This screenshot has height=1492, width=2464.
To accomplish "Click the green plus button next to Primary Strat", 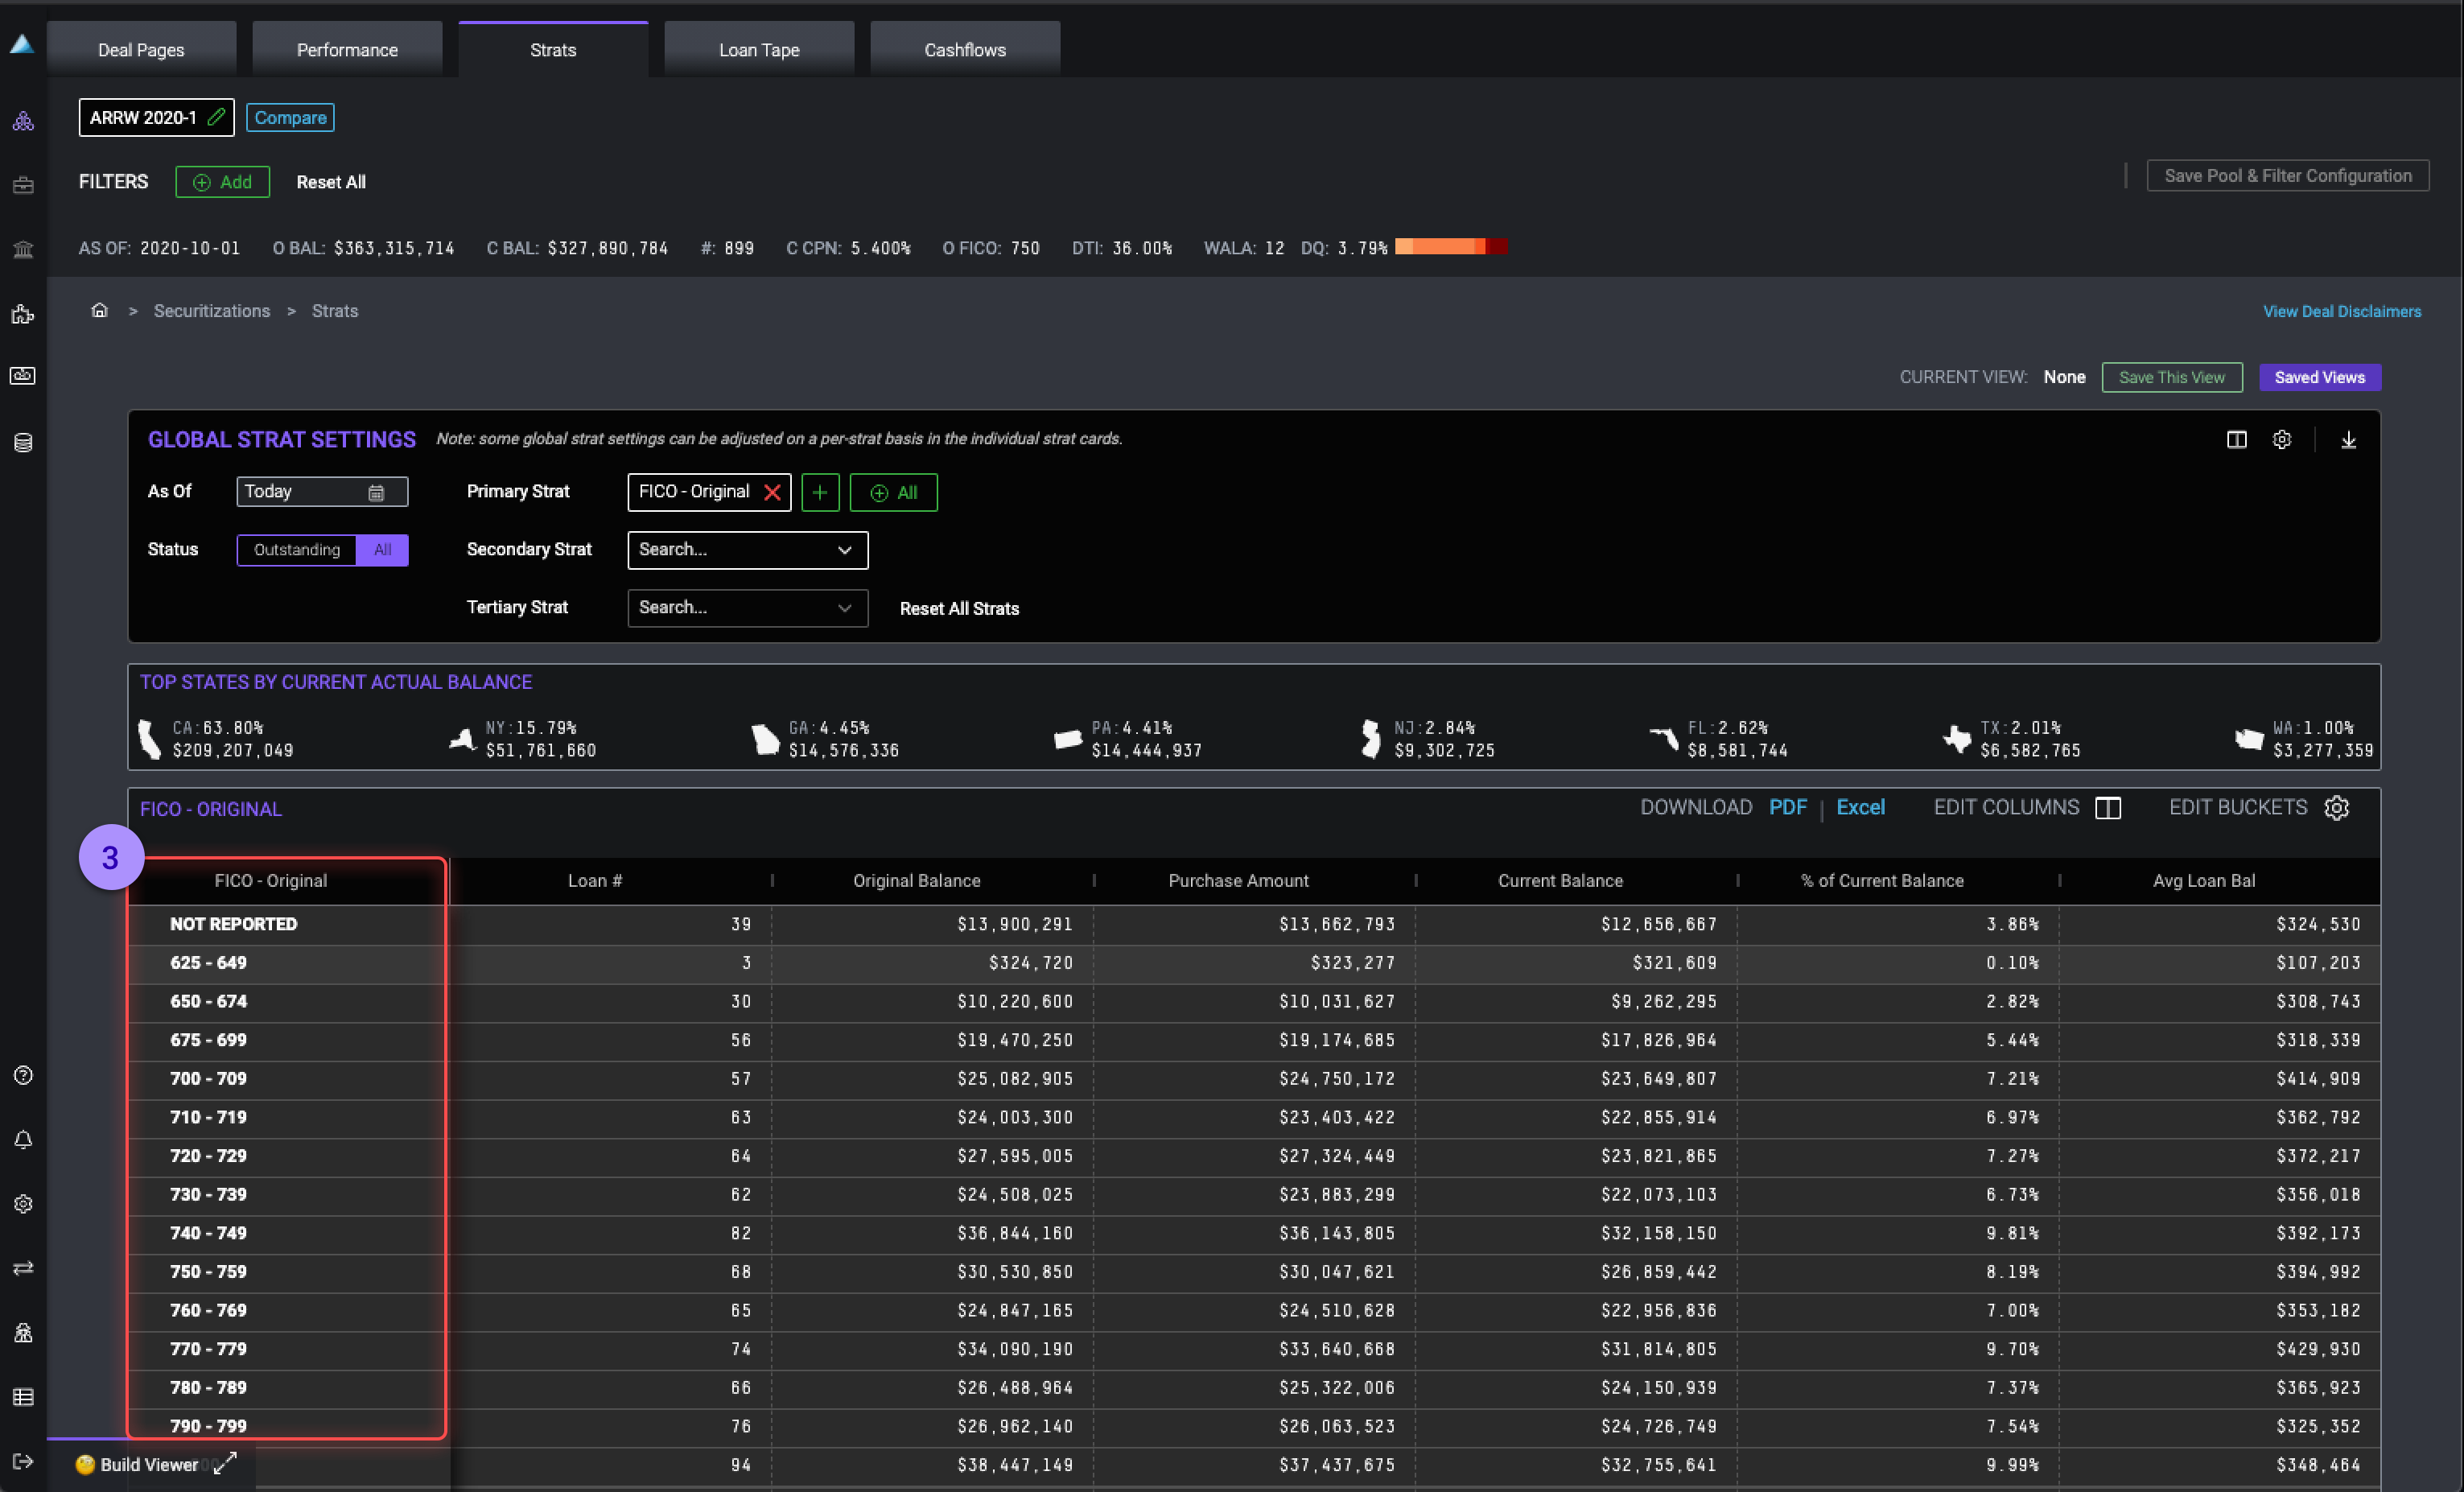I will (819, 492).
